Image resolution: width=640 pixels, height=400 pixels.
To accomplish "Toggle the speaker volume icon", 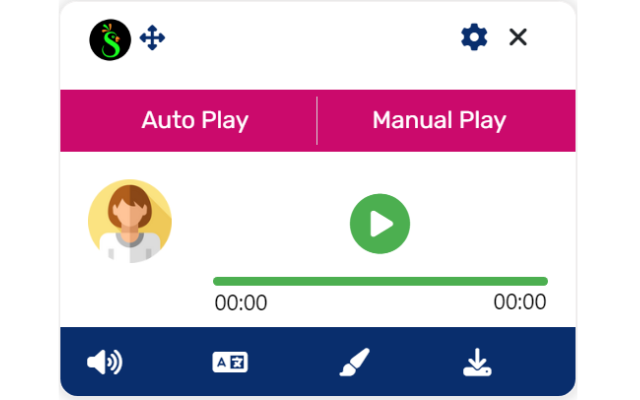I will point(105,362).
